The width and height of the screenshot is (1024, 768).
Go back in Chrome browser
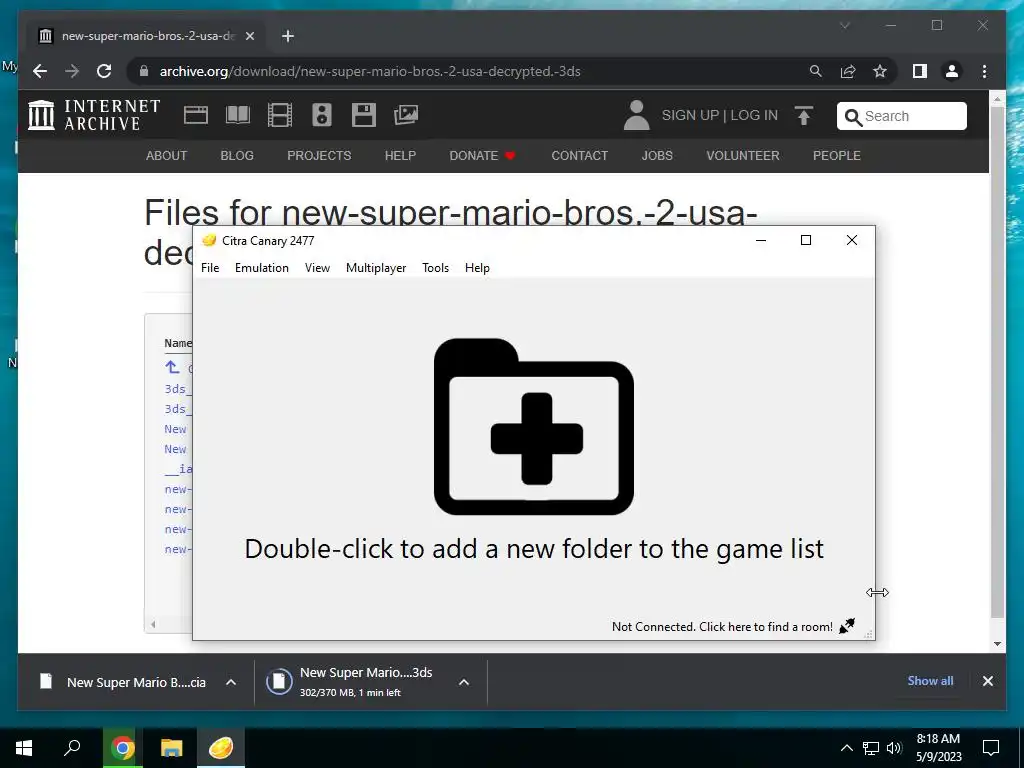[40, 71]
